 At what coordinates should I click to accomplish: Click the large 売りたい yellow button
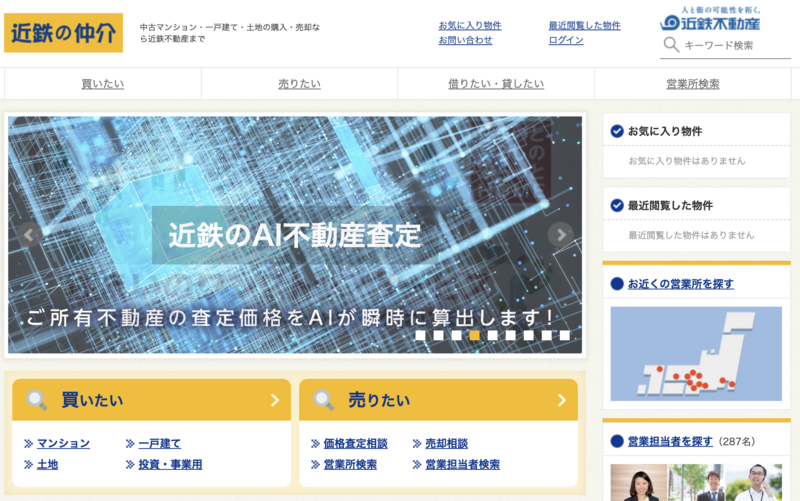click(x=438, y=400)
